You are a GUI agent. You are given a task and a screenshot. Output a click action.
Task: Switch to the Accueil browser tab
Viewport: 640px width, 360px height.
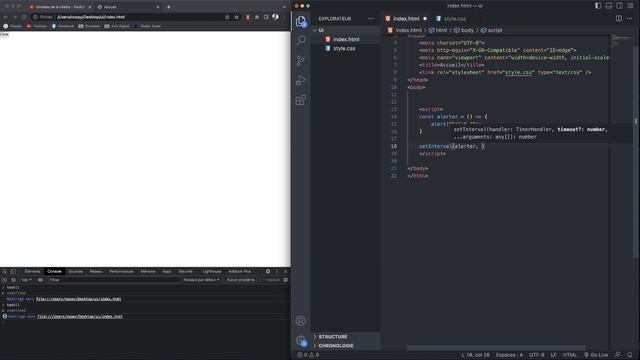point(127,7)
